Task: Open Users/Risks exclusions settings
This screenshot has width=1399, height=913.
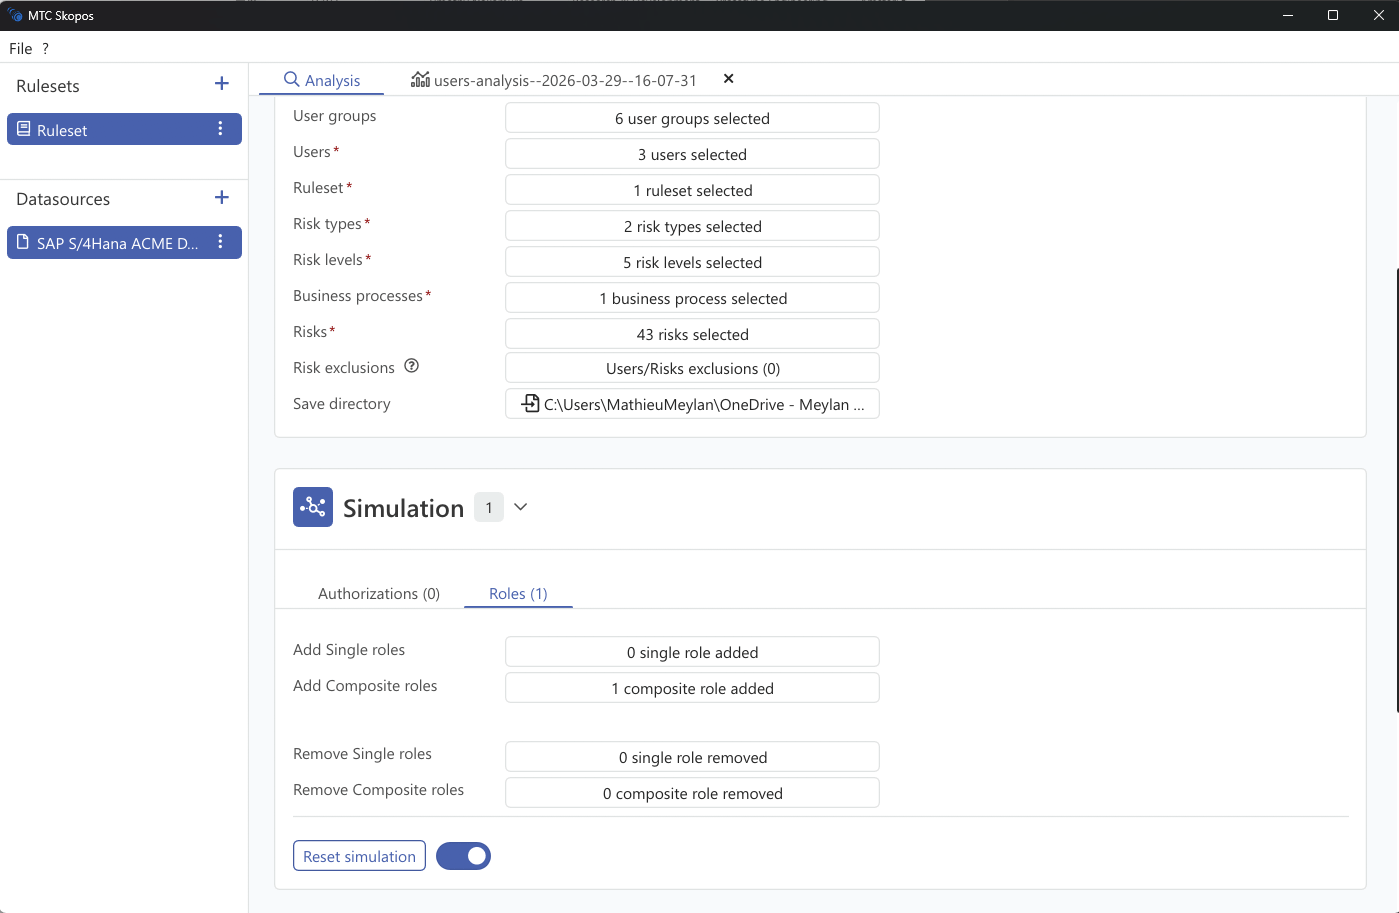Action: coord(691,367)
